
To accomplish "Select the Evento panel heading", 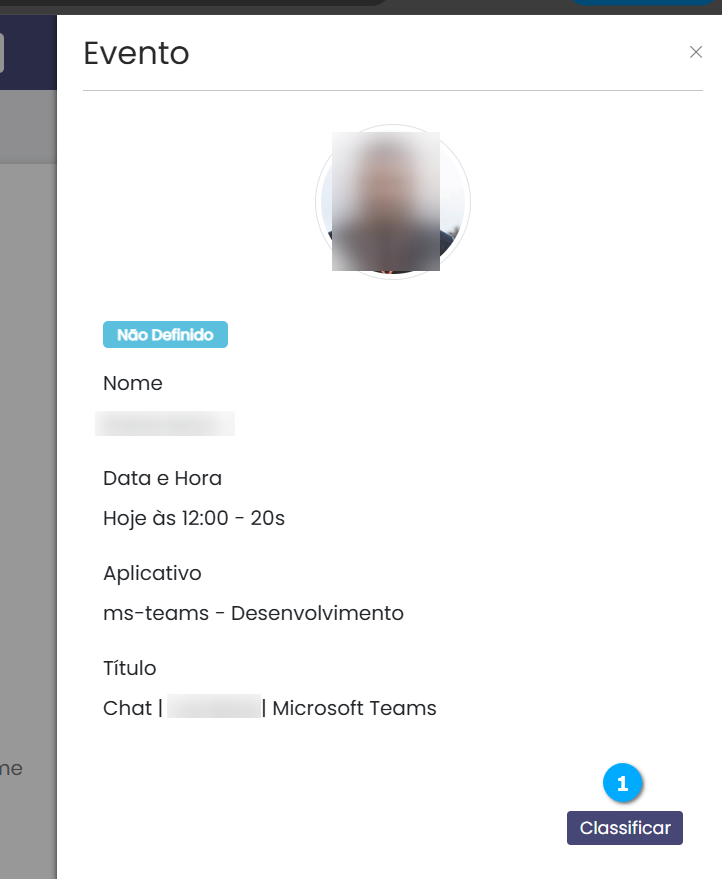I will (136, 53).
